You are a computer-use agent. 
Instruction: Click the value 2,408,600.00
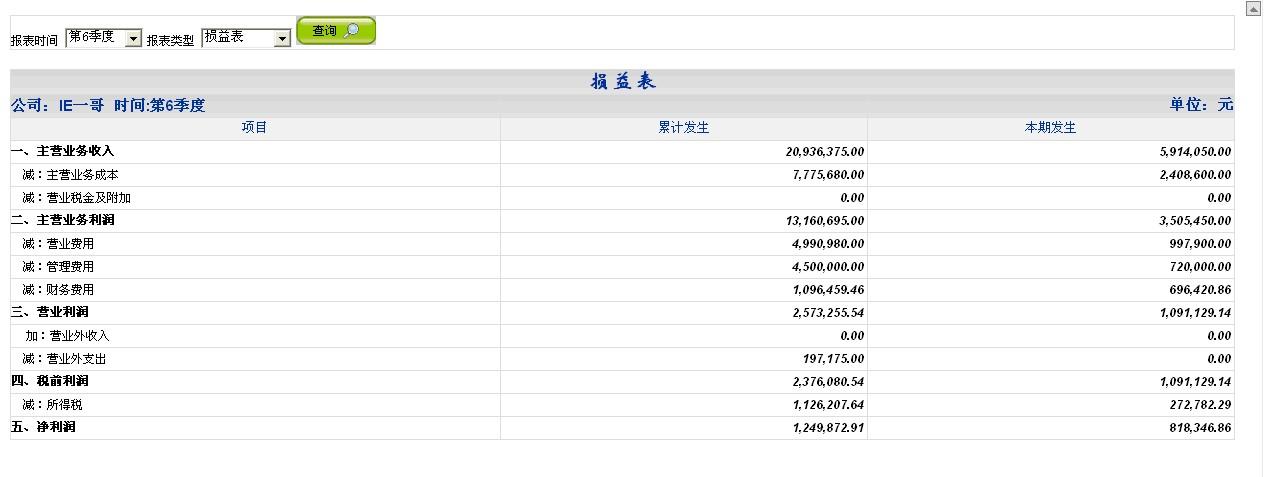(x=1195, y=175)
